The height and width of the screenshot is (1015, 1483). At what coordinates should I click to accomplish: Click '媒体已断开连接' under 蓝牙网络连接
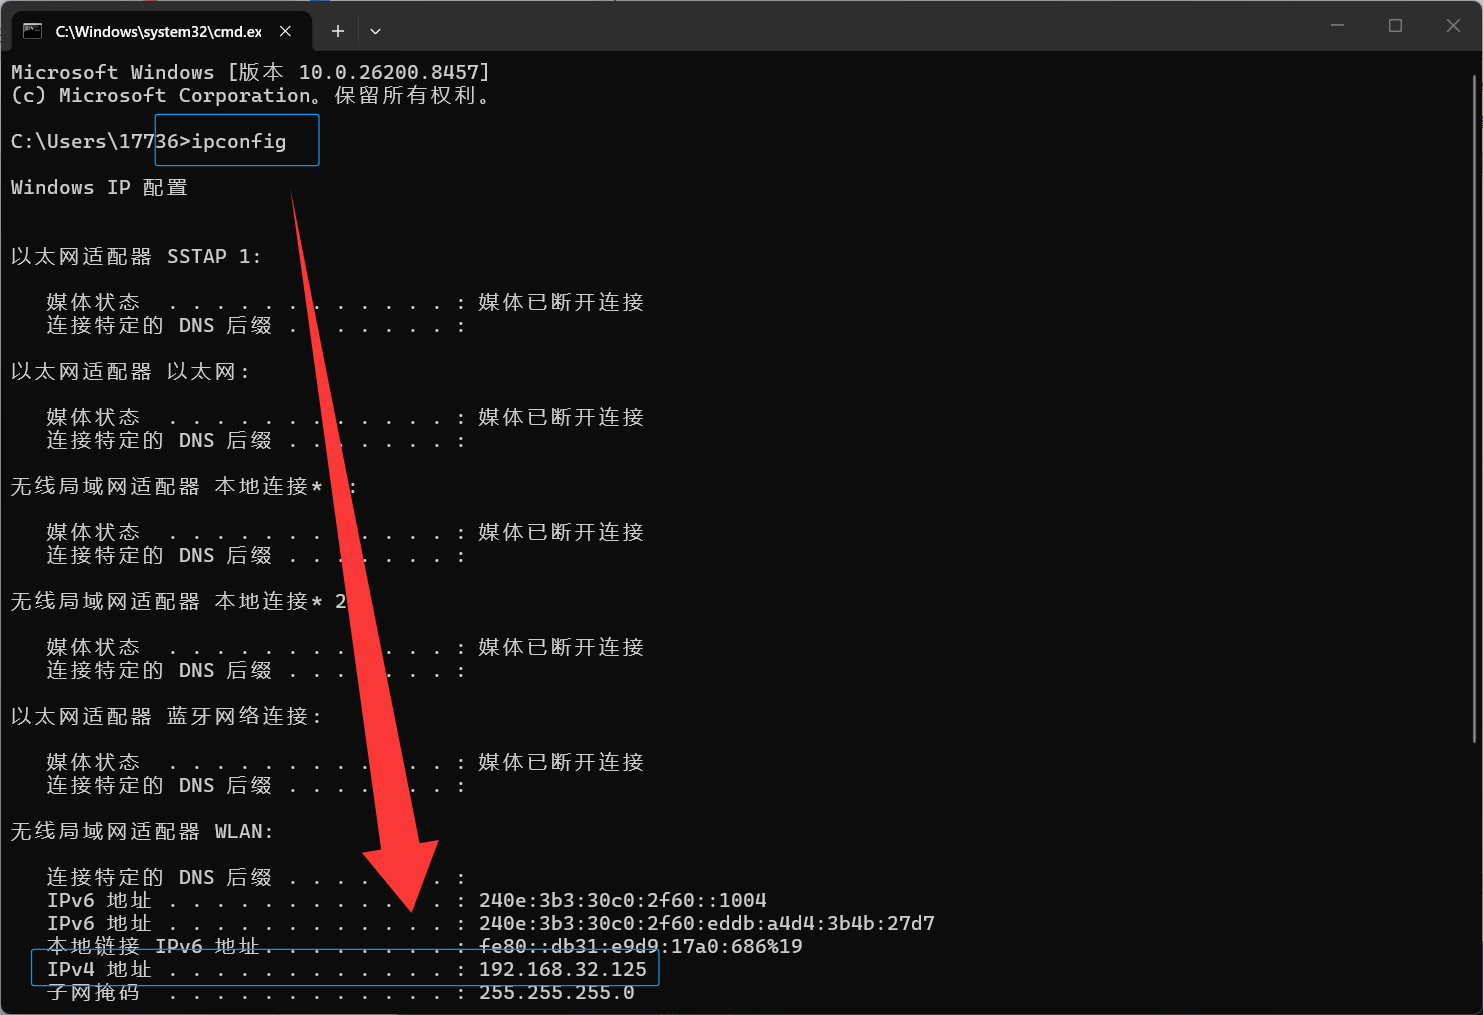click(x=561, y=762)
